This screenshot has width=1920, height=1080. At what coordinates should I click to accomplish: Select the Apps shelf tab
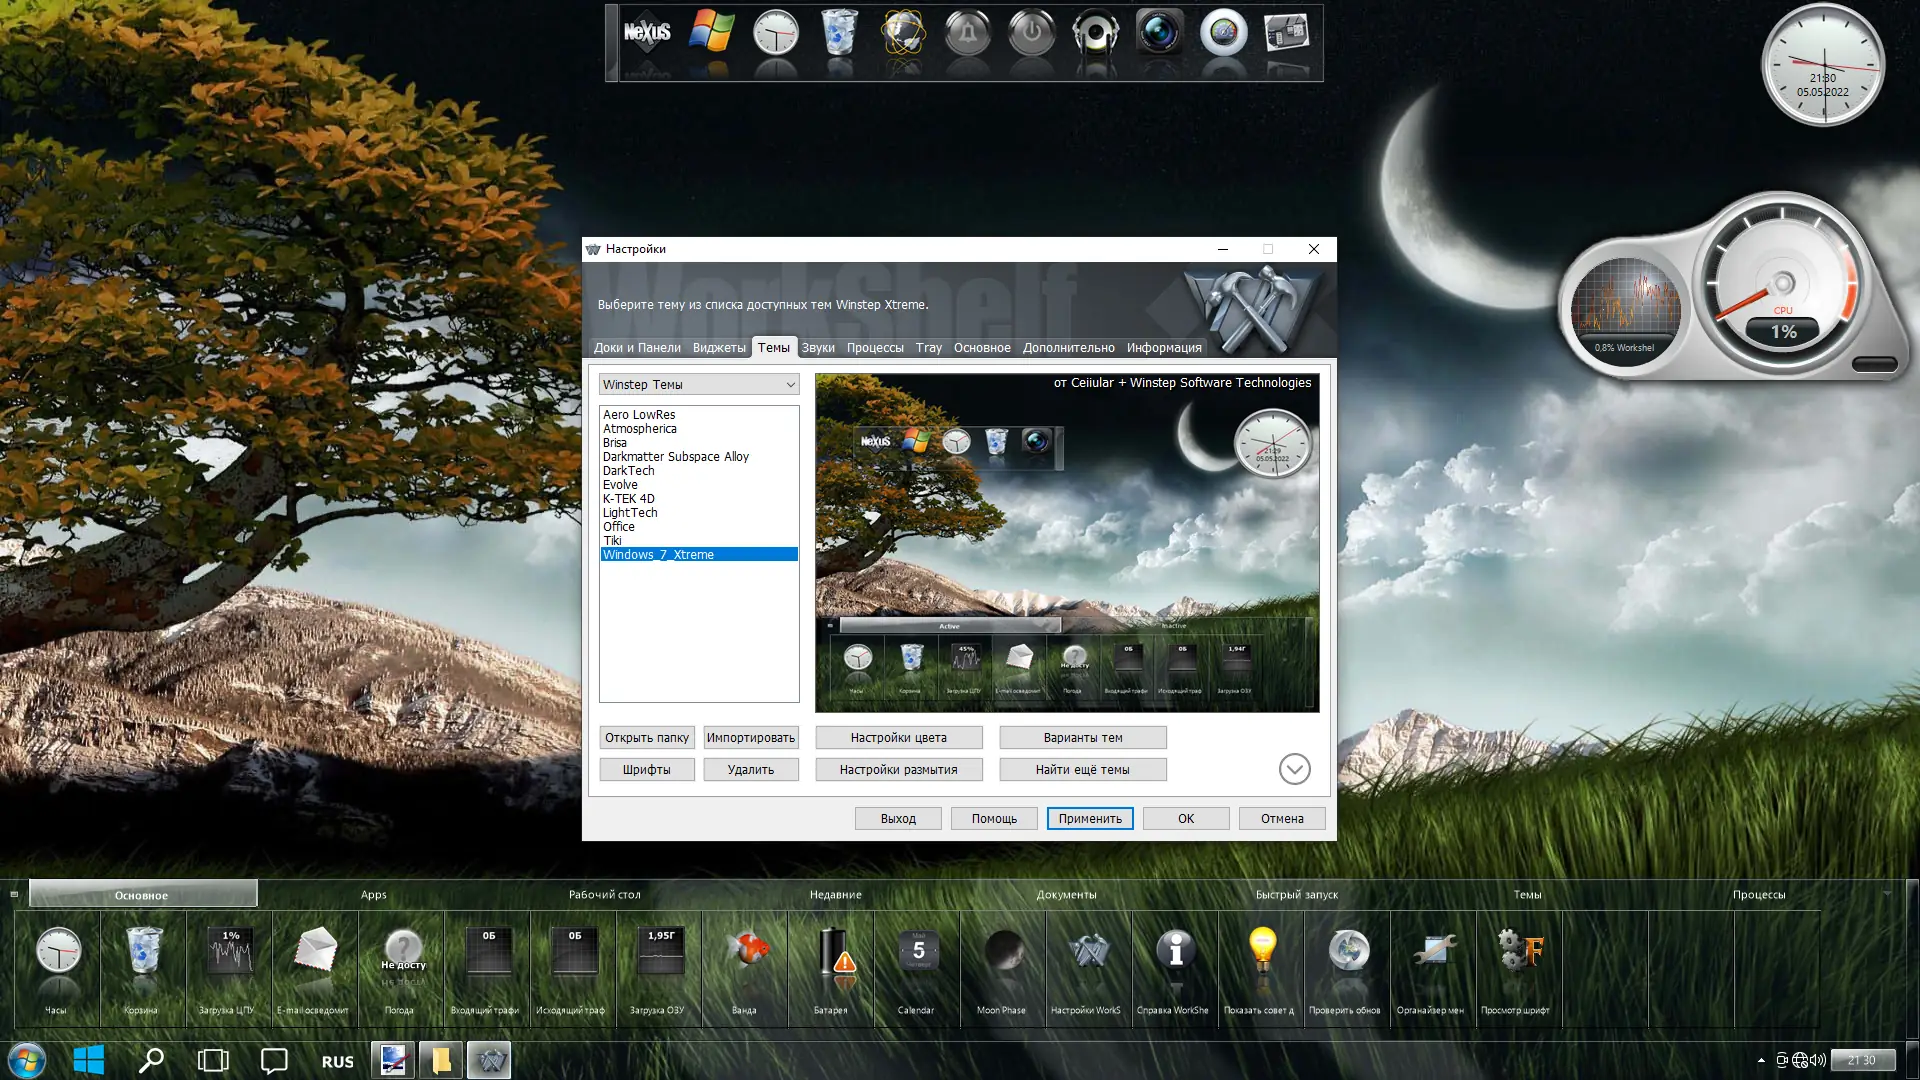tap(373, 895)
